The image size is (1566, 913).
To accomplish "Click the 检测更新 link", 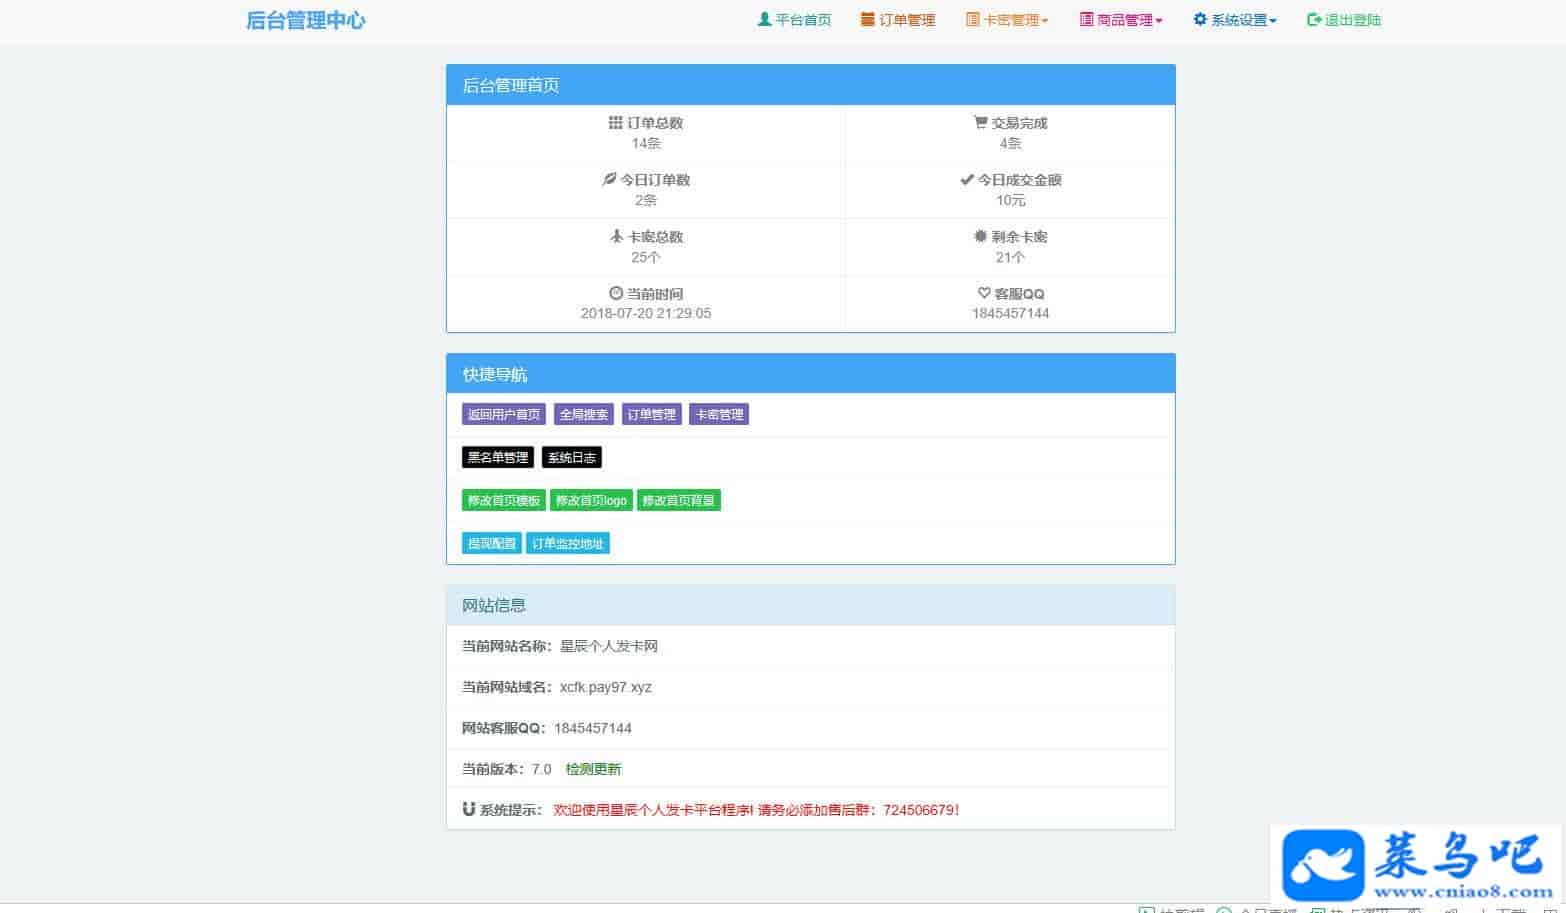I will pos(593,769).
